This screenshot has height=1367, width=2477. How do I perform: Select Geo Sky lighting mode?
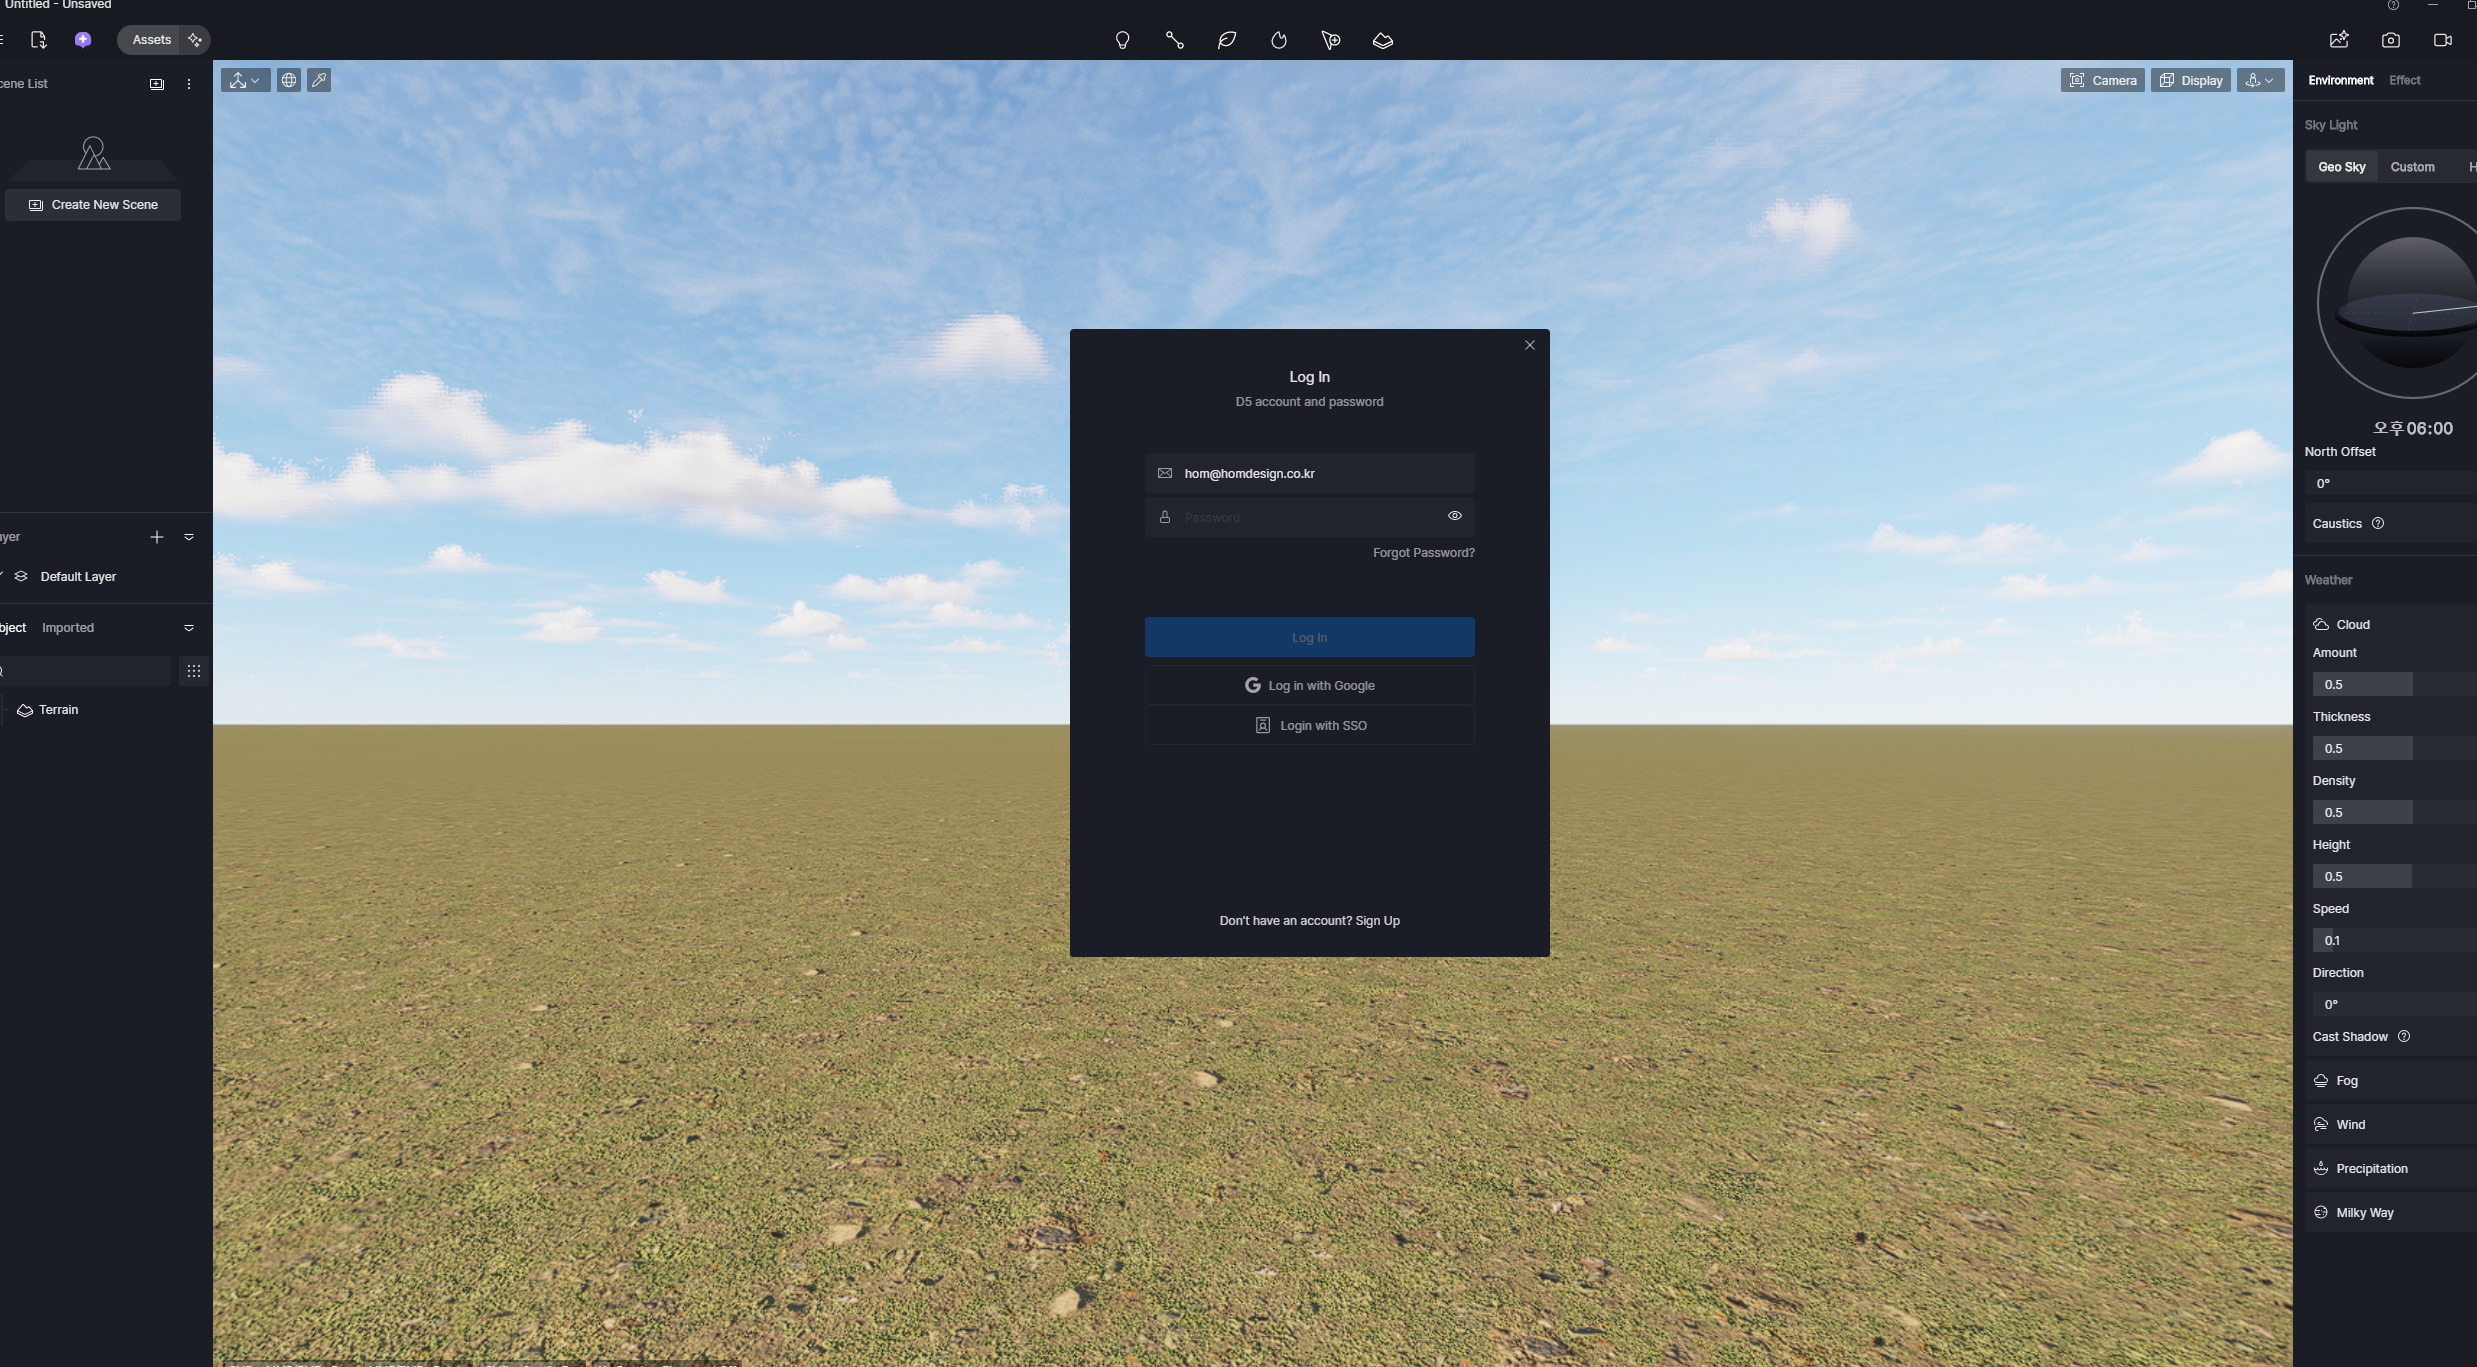[2341, 167]
